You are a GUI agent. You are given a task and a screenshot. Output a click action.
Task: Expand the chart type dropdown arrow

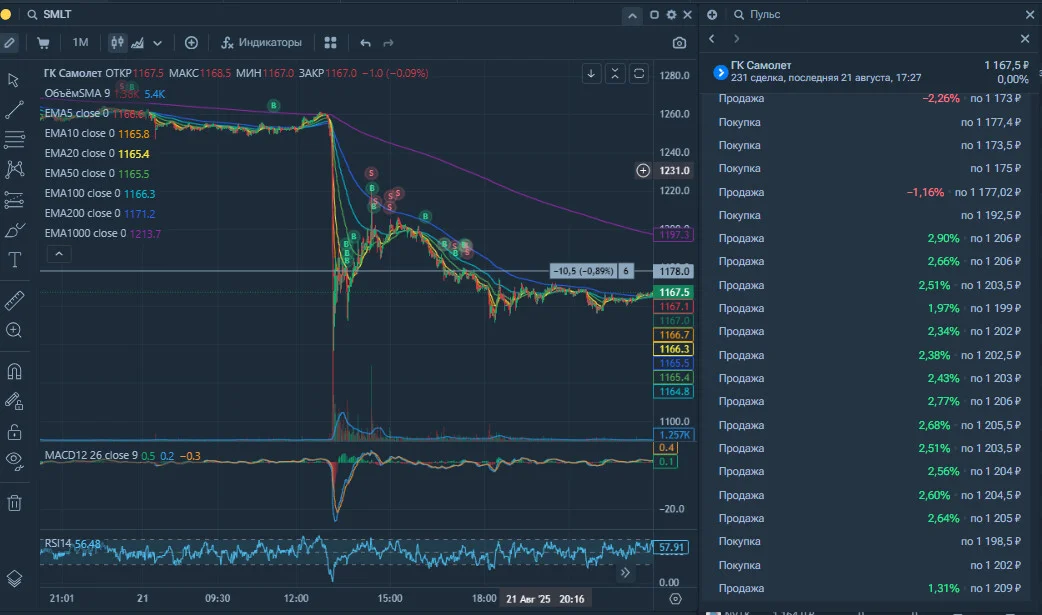coord(157,43)
